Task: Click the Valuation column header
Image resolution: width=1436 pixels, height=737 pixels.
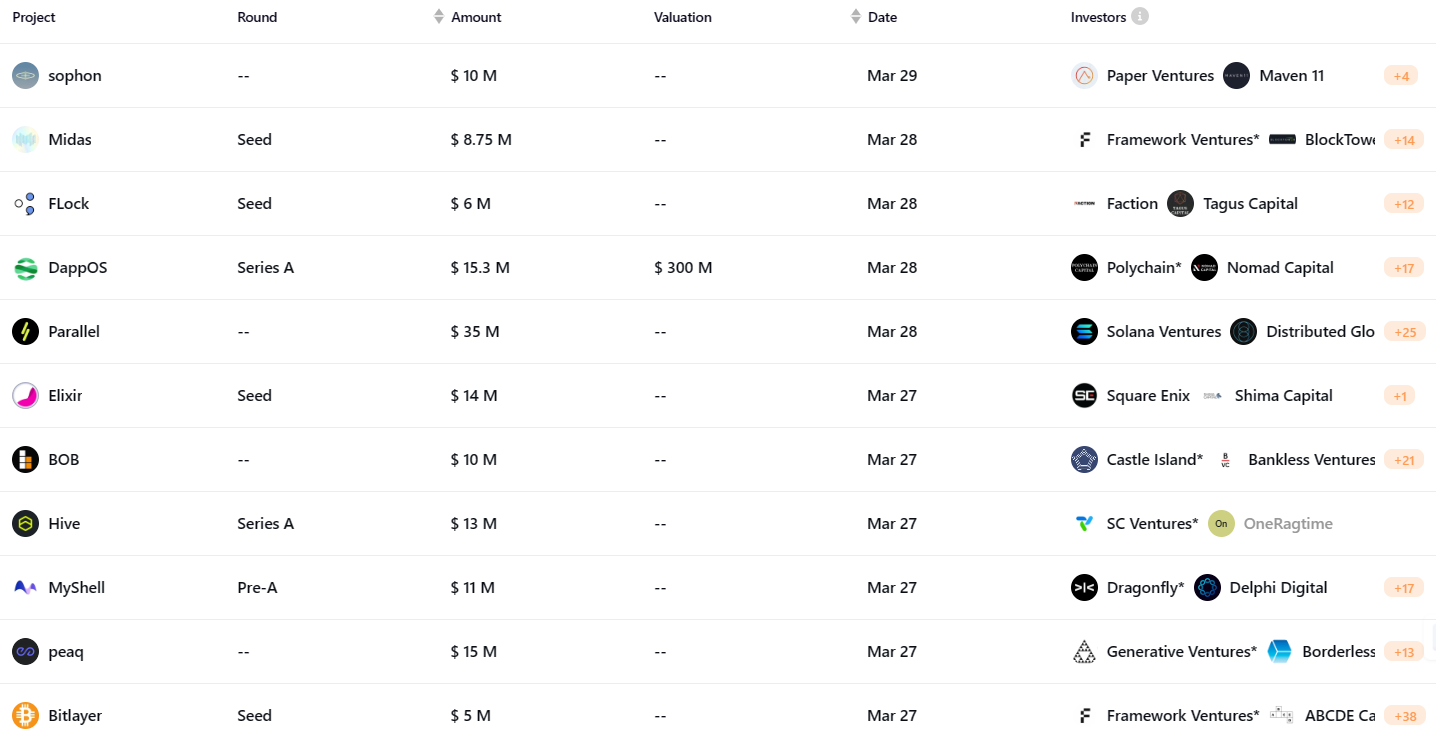Action: pos(683,17)
